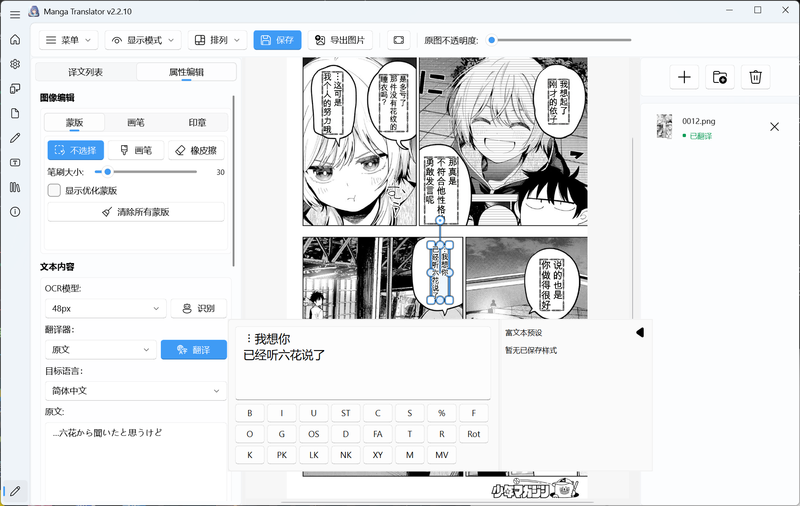Select the 橡皮擦 eraser tool
This screenshot has width=800, height=506.
196,150
